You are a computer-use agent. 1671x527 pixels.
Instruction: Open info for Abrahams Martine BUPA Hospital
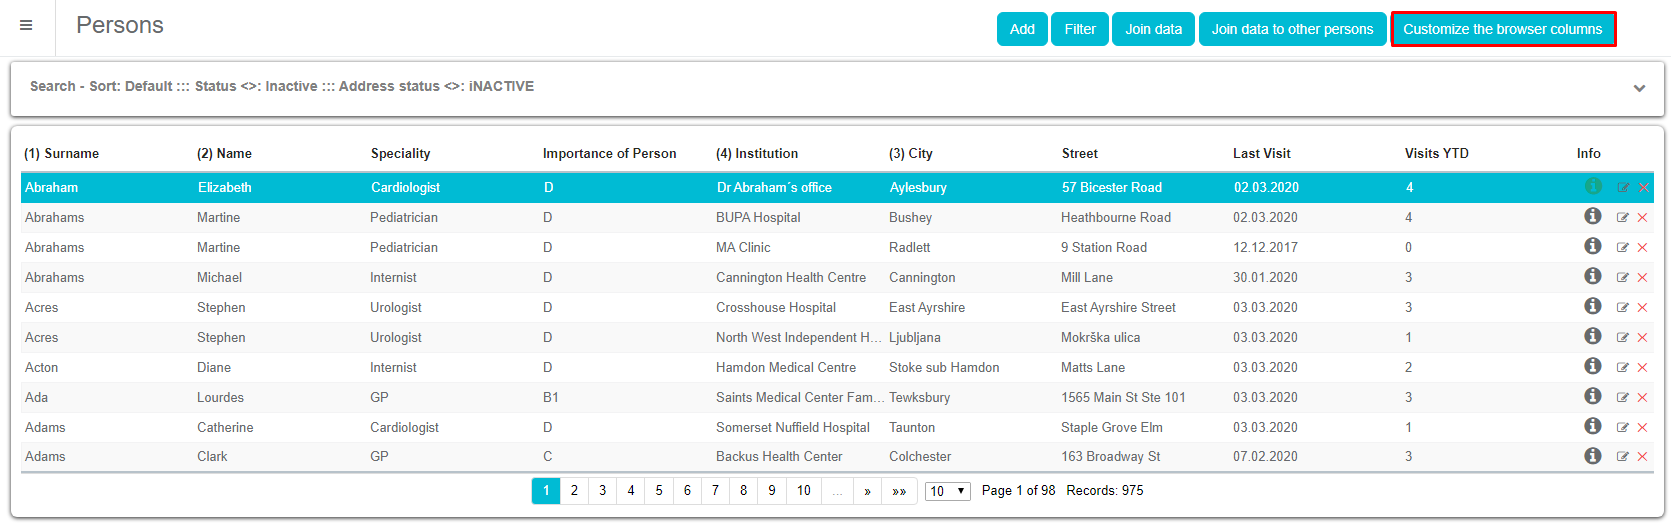1593,216
